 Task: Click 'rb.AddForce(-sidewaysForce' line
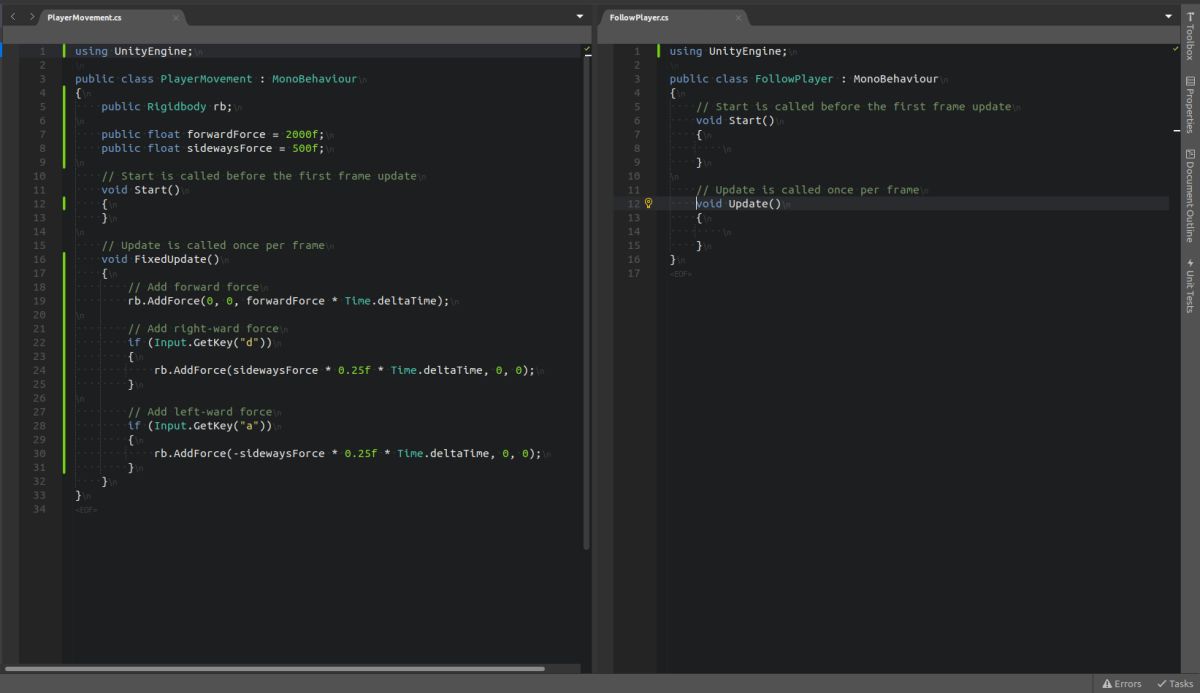(347, 453)
